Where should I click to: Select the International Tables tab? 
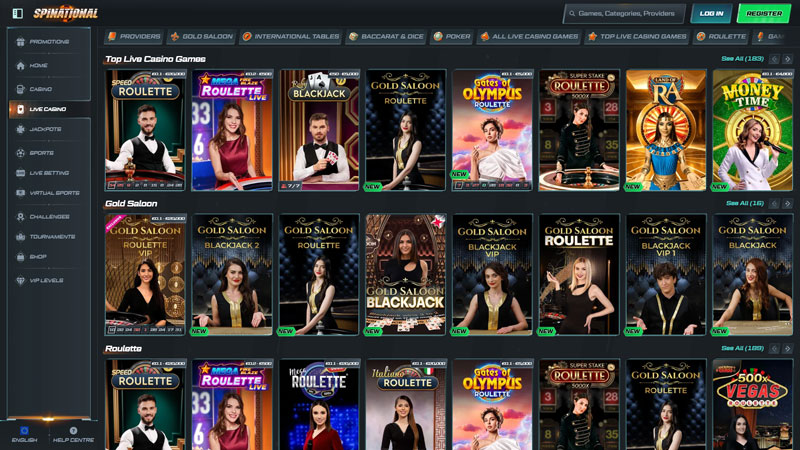coord(291,36)
